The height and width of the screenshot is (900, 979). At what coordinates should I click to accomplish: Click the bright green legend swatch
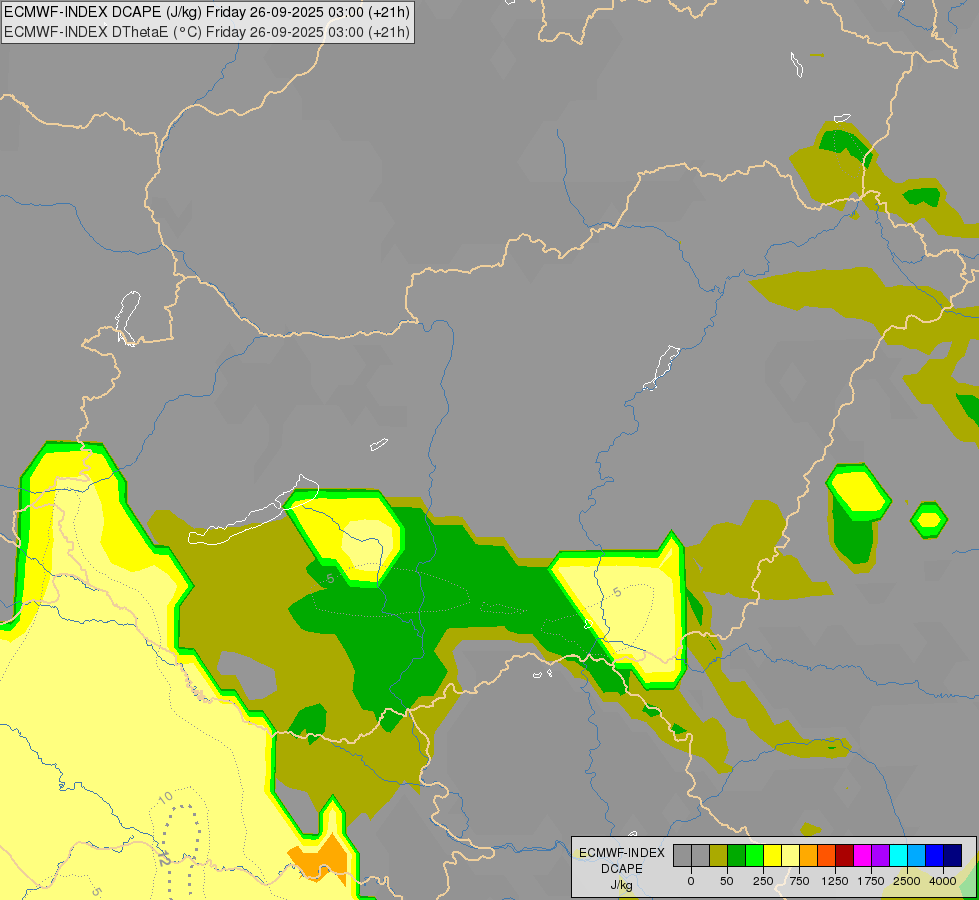[x=755, y=856]
